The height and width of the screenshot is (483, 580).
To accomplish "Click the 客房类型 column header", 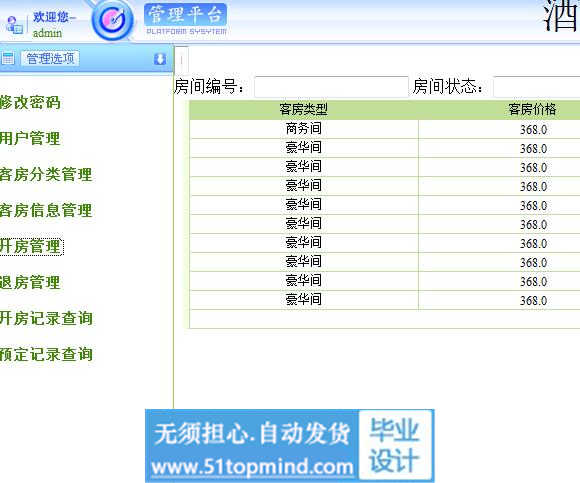I will point(304,109).
